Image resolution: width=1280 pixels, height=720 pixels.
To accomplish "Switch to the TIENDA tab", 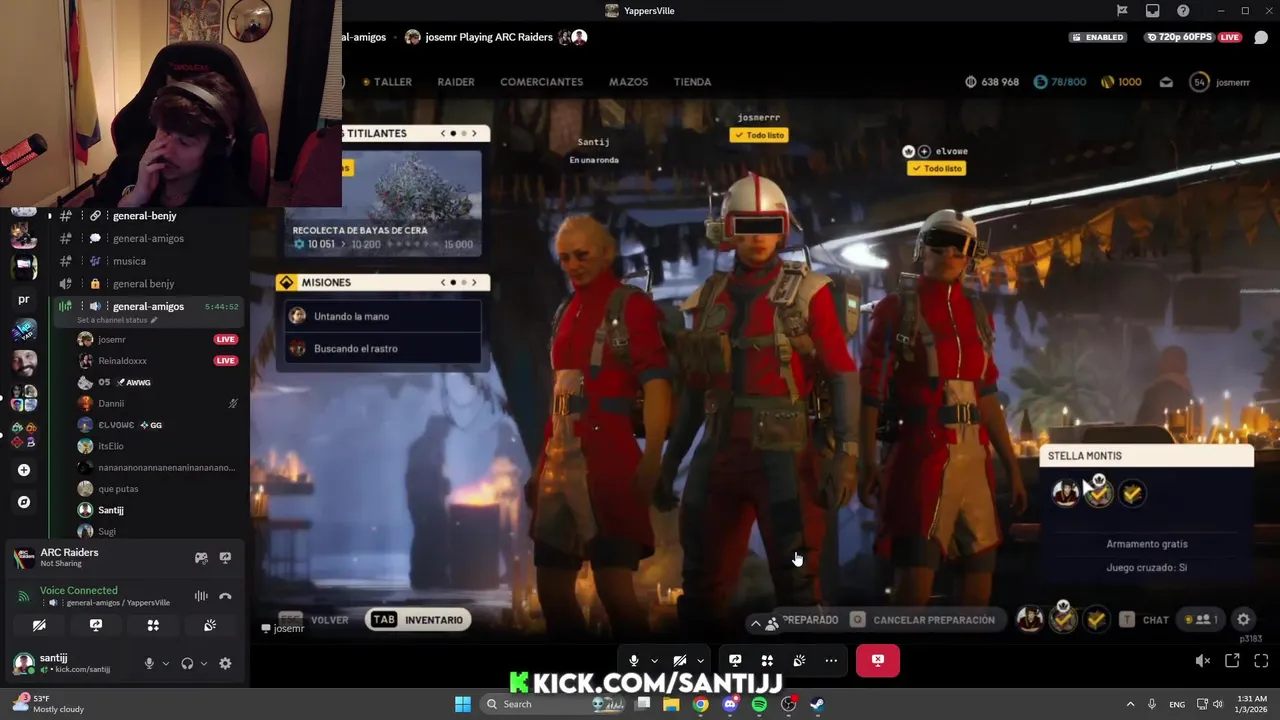I will pyautogui.click(x=692, y=82).
